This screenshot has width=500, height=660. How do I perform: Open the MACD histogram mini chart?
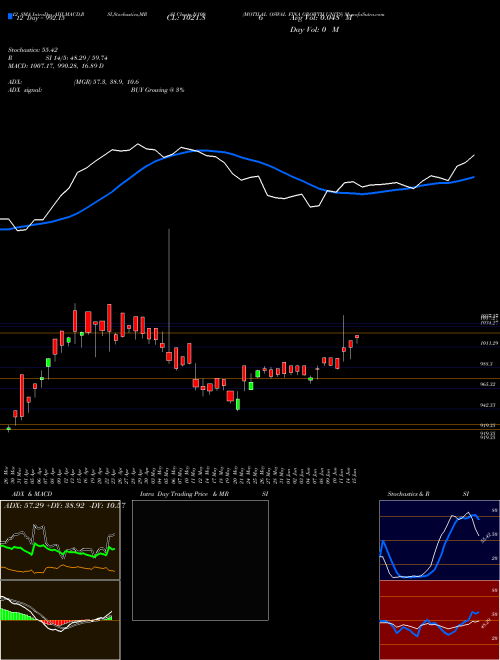pyautogui.click(x=60, y=620)
